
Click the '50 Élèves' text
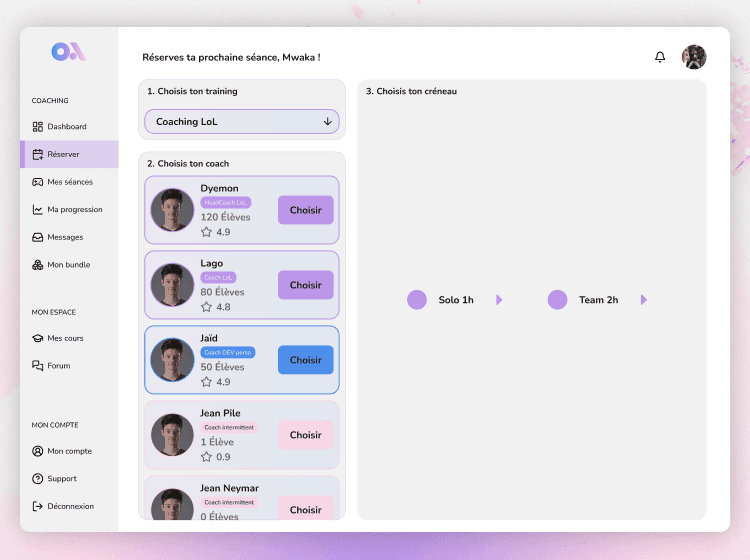[x=222, y=367]
